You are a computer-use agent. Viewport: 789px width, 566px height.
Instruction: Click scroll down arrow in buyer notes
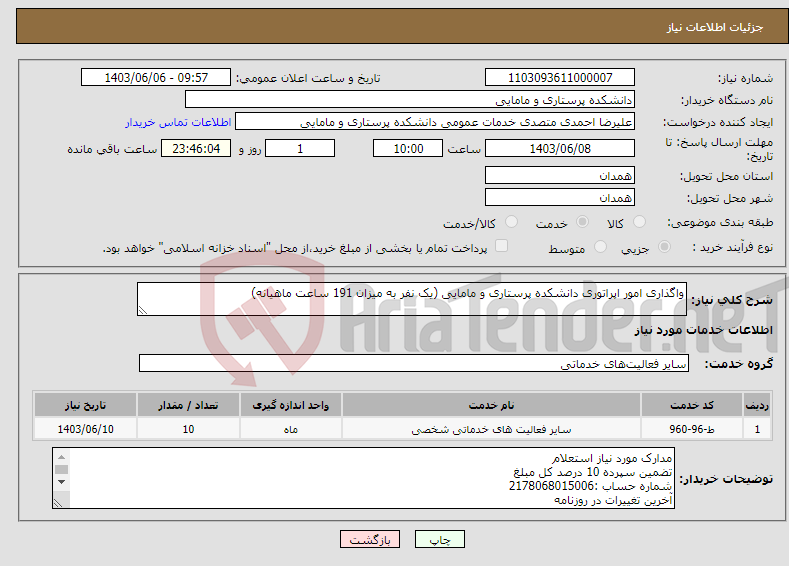coord(61,482)
